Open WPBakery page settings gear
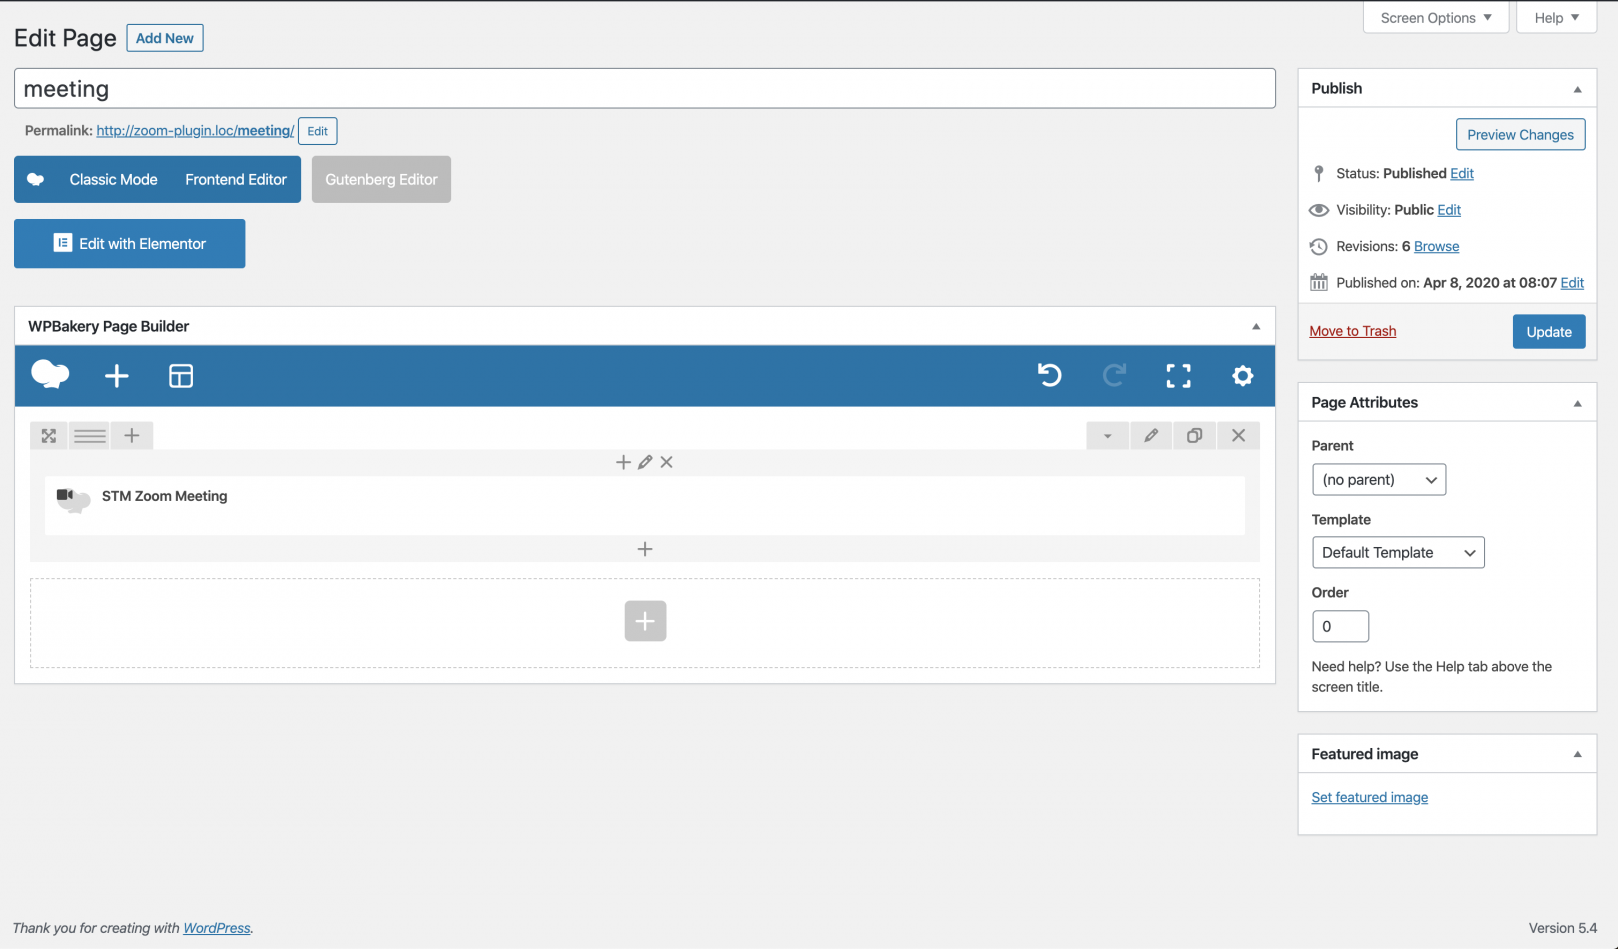 point(1242,376)
